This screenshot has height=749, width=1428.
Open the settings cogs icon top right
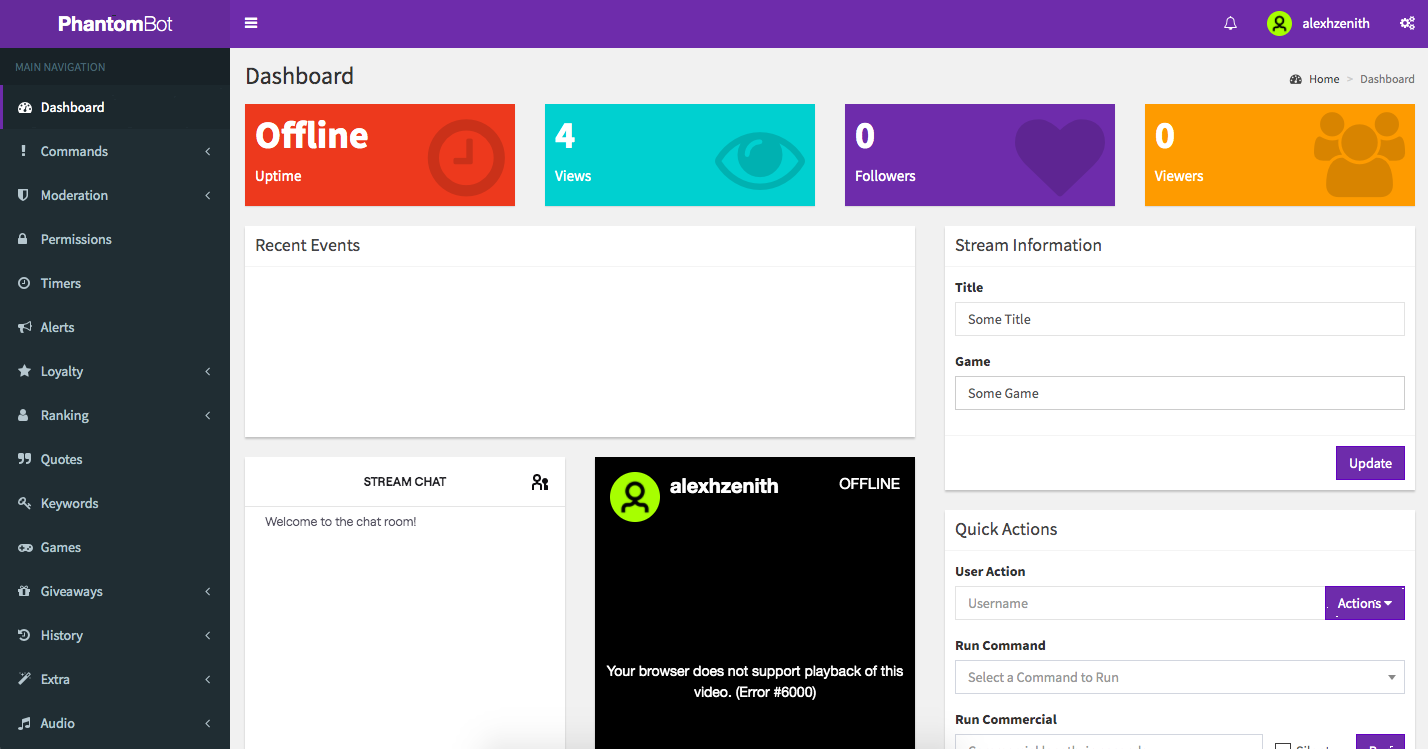pos(1407,23)
